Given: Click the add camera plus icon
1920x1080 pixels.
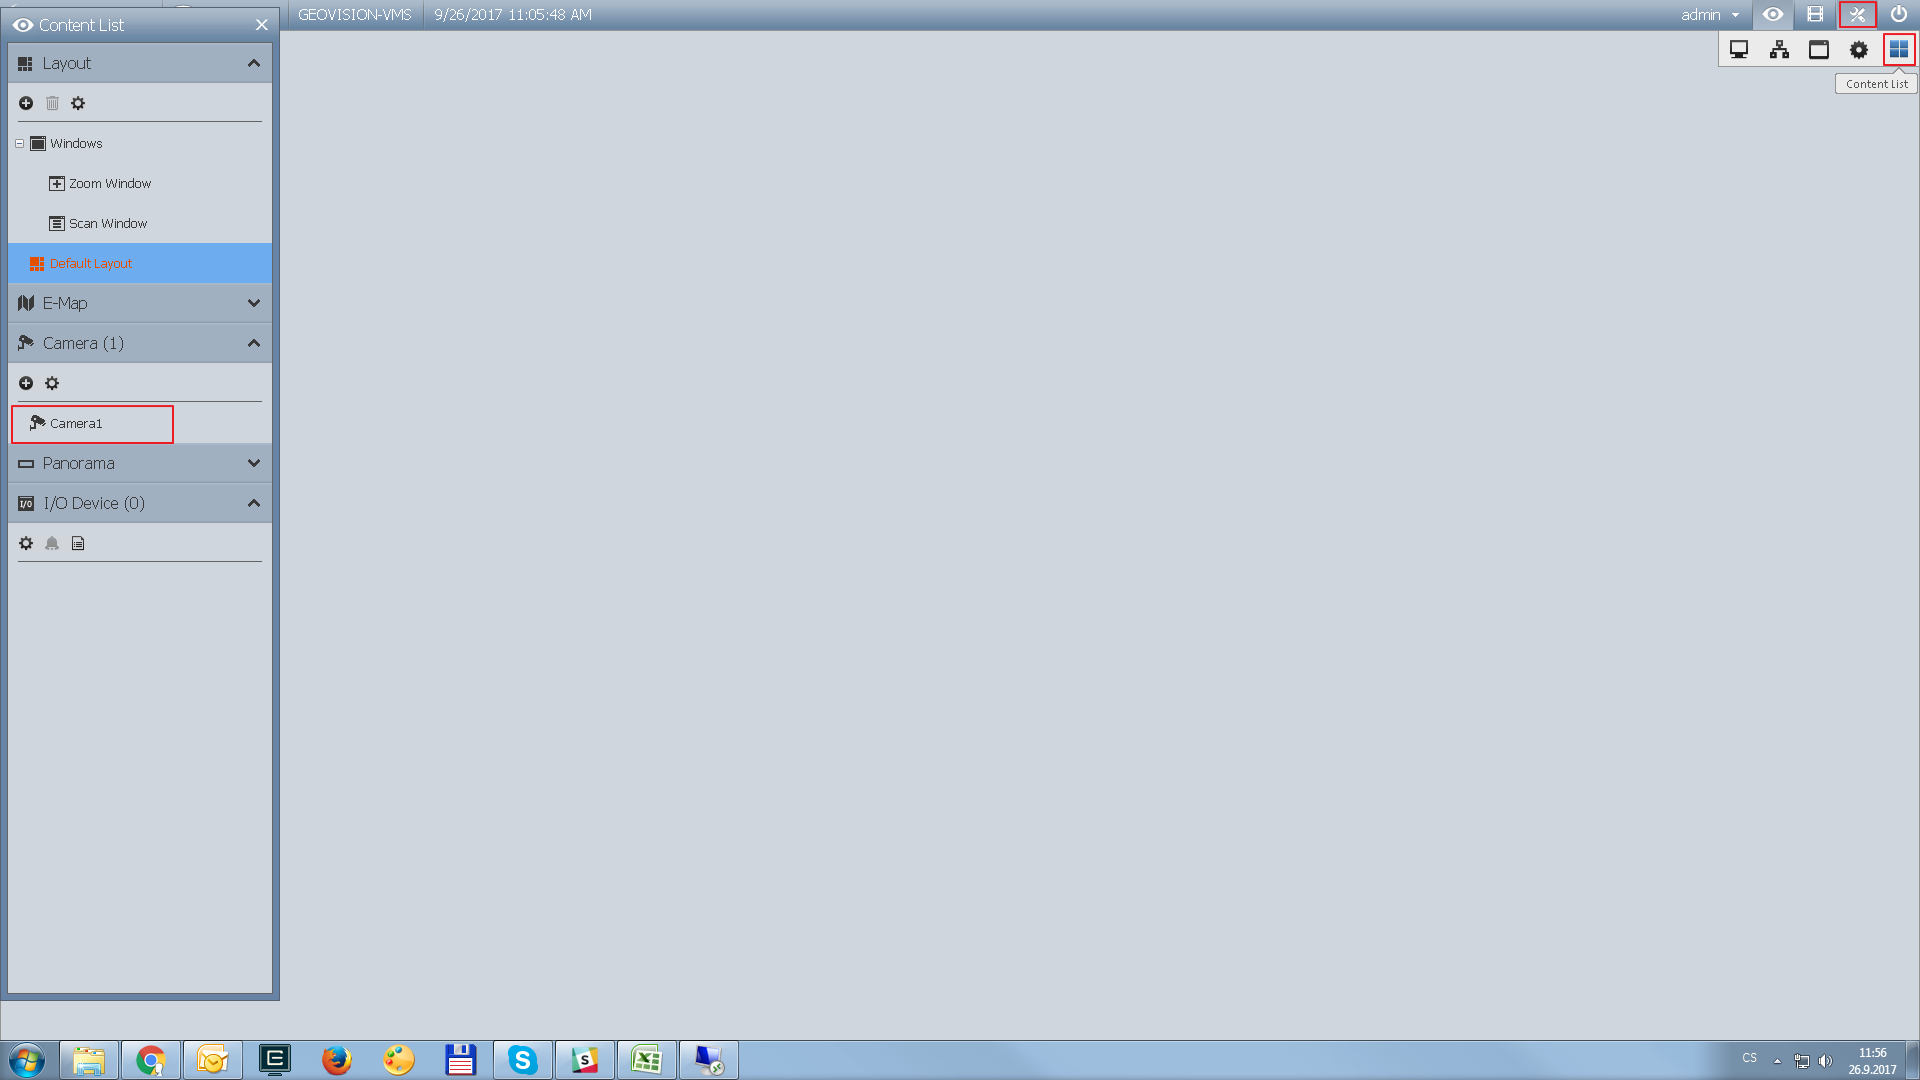Looking at the screenshot, I should click(x=26, y=383).
